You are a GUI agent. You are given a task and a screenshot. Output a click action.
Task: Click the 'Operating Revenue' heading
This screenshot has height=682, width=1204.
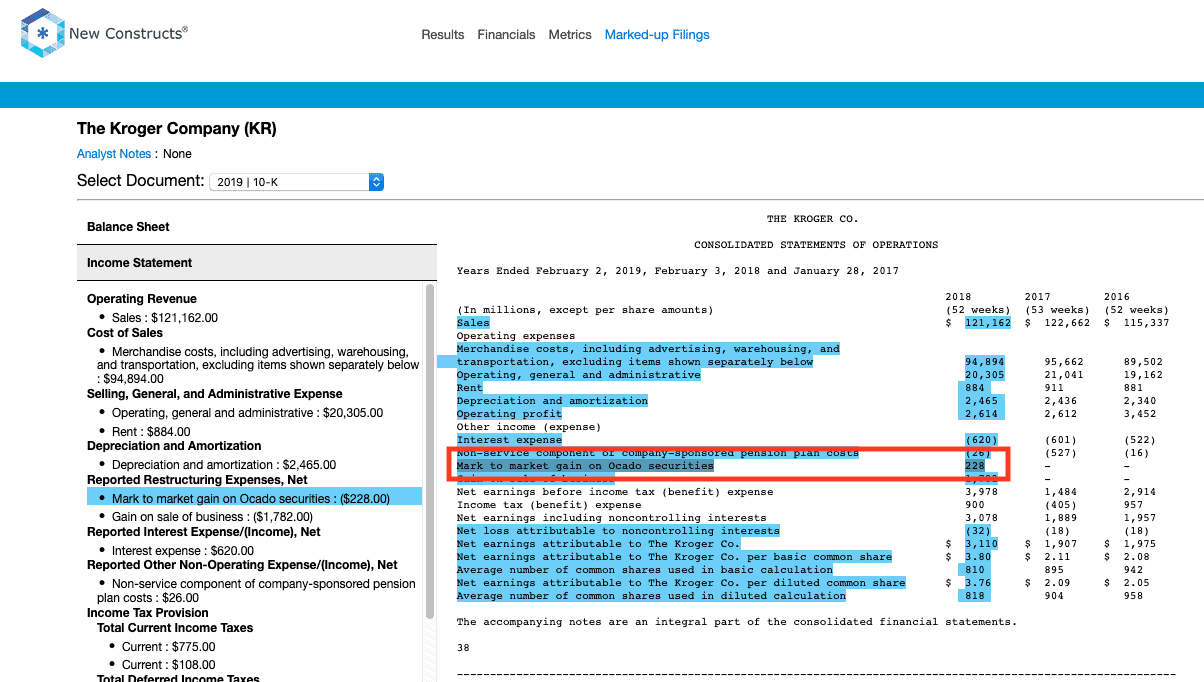tap(142, 299)
